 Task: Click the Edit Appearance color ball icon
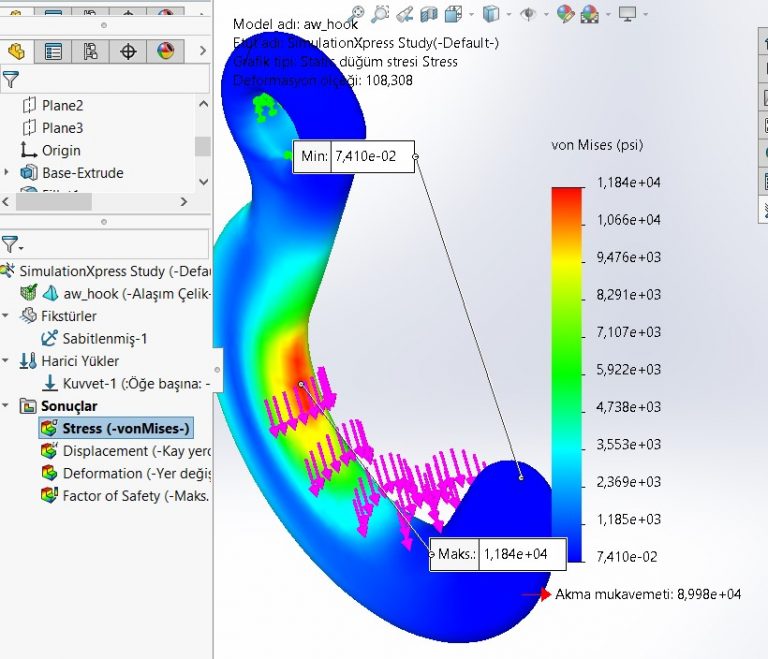coord(565,14)
